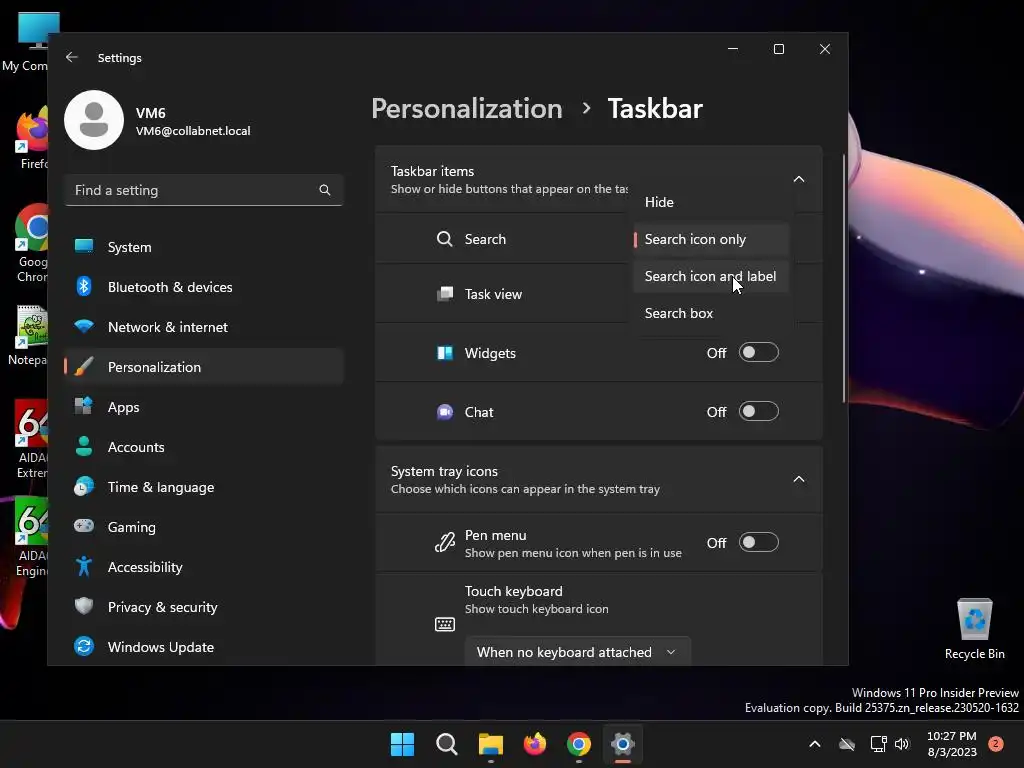The image size is (1024, 768).
Task: Focus the Find a setting field
Action: tap(204, 190)
